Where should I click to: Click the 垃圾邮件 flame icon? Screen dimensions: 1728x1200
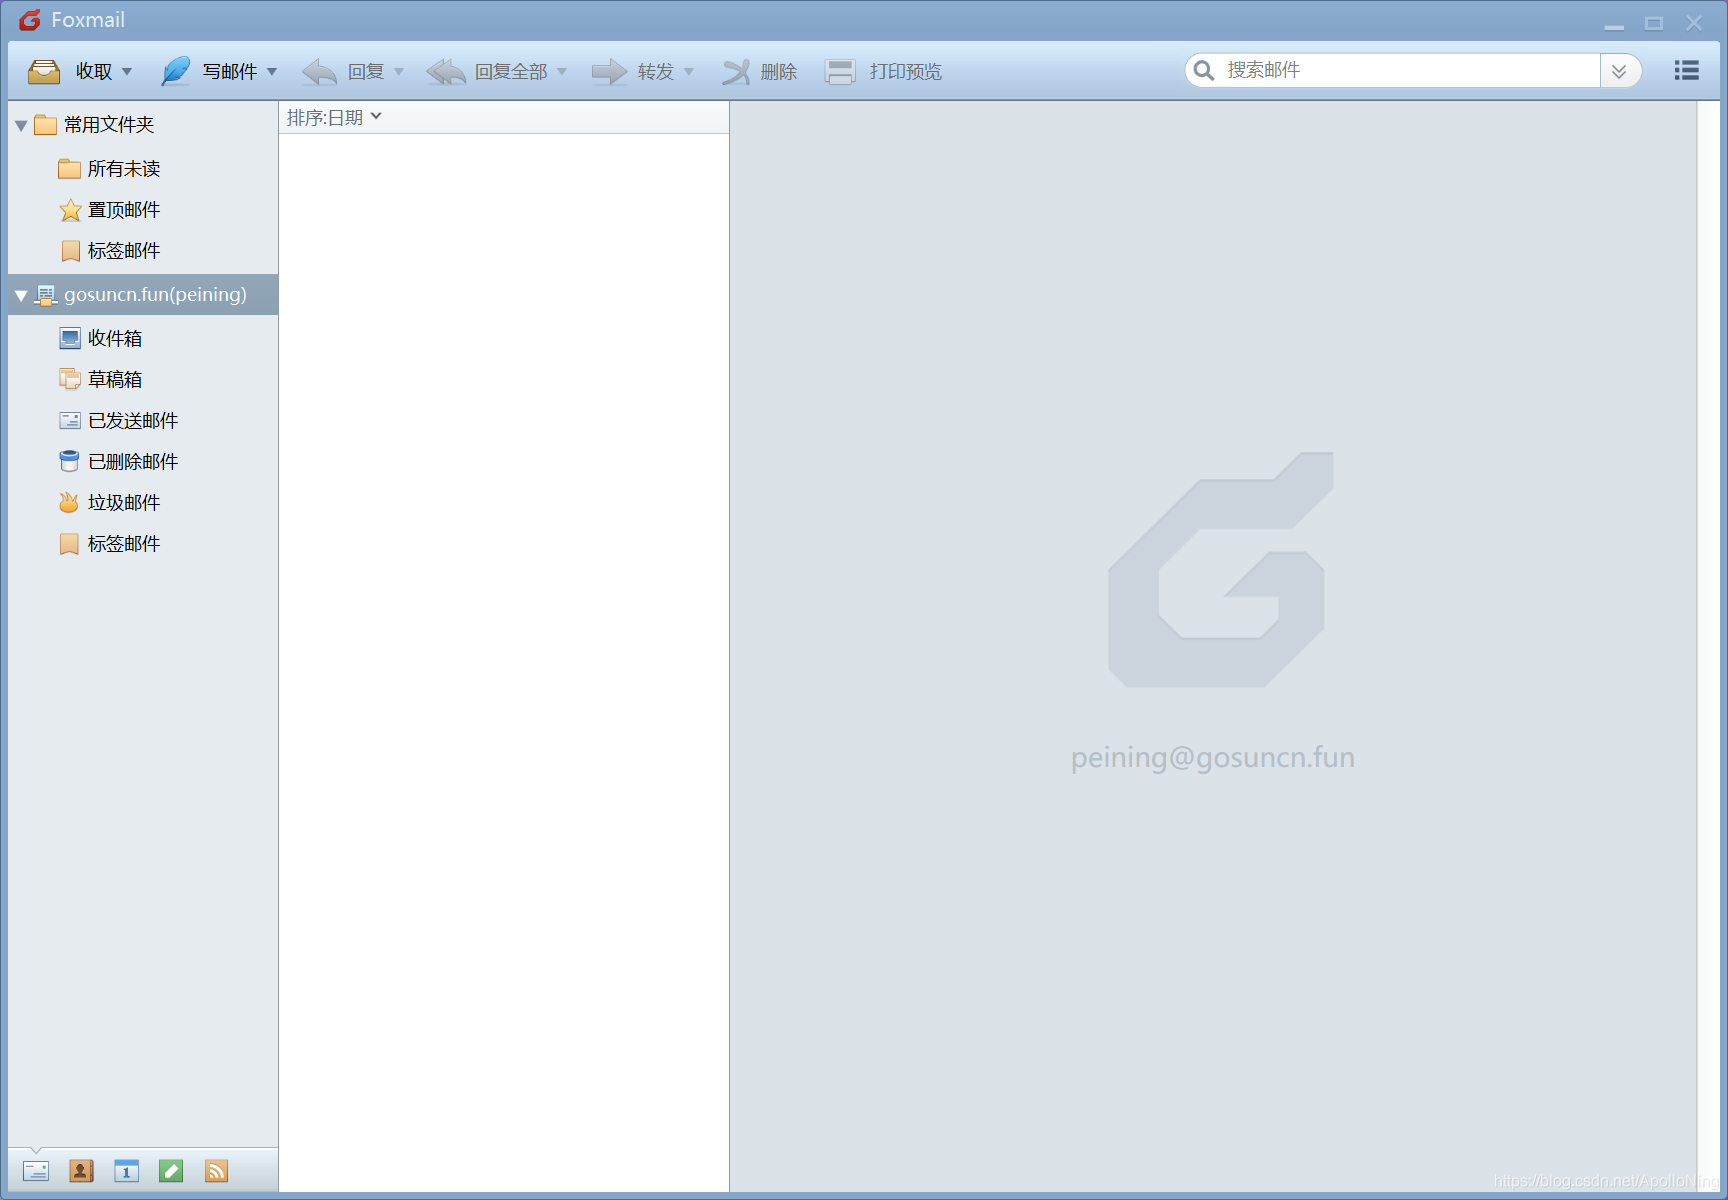pyautogui.click(x=69, y=502)
